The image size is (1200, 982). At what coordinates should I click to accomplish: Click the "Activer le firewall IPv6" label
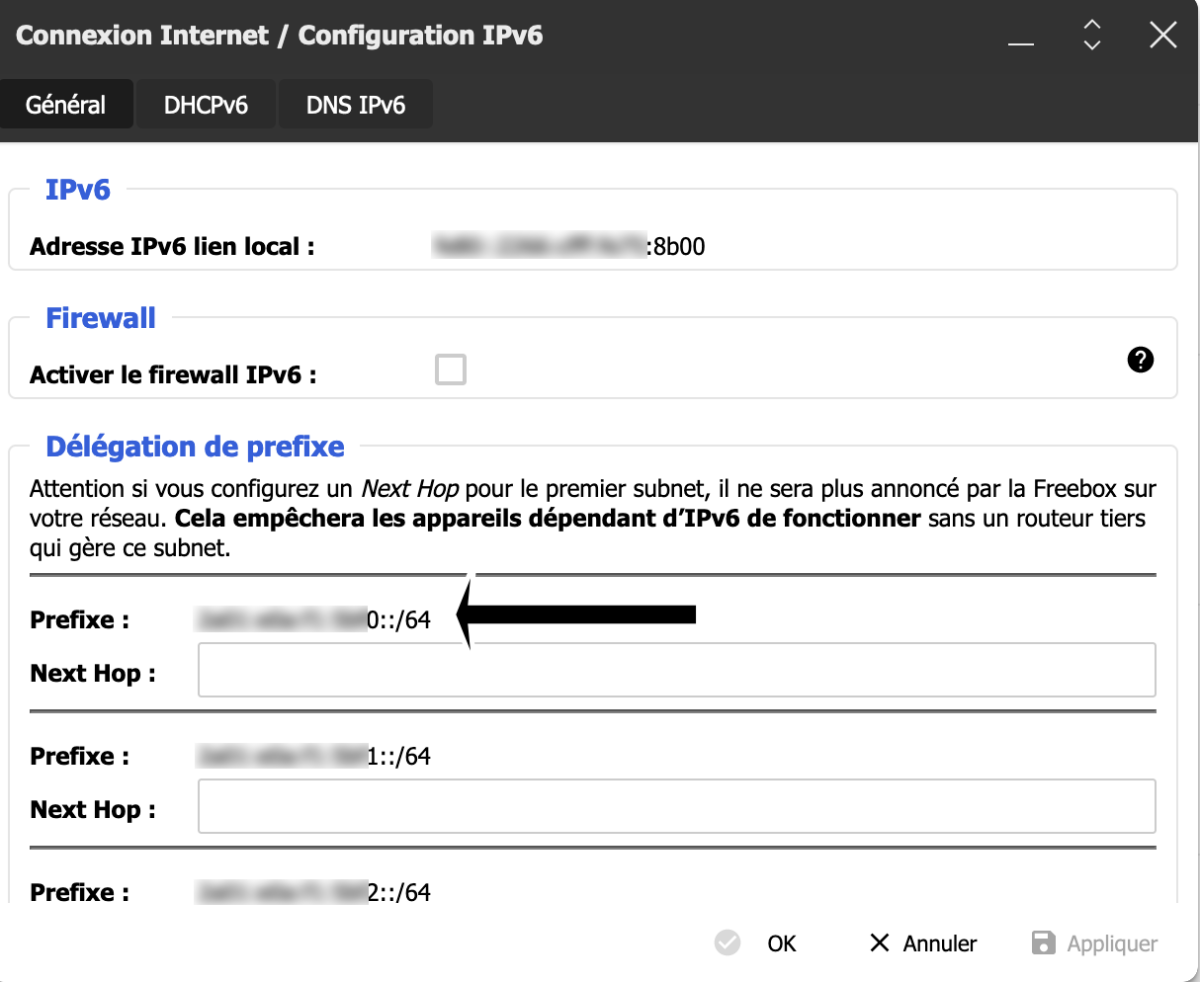tap(173, 375)
